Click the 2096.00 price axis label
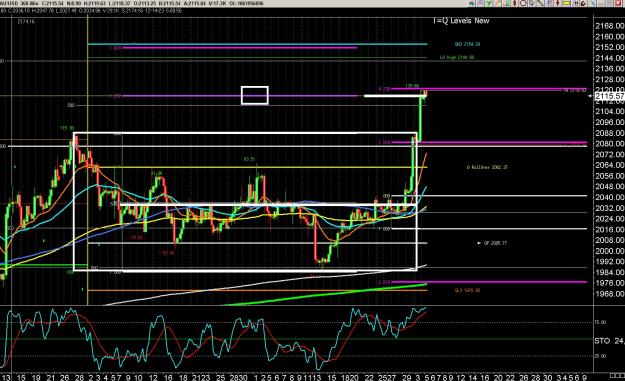The height and width of the screenshot is (381, 625). coord(609,122)
